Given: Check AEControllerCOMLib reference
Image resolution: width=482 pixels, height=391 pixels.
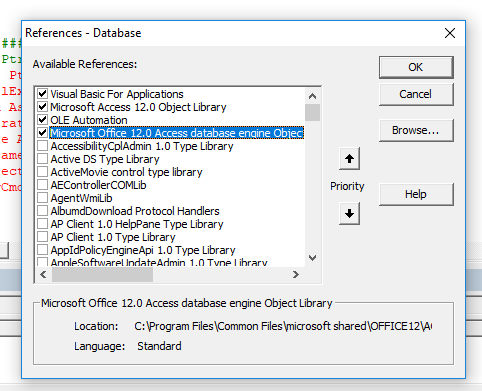Looking at the screenshot, I should [x=42, y=185].
